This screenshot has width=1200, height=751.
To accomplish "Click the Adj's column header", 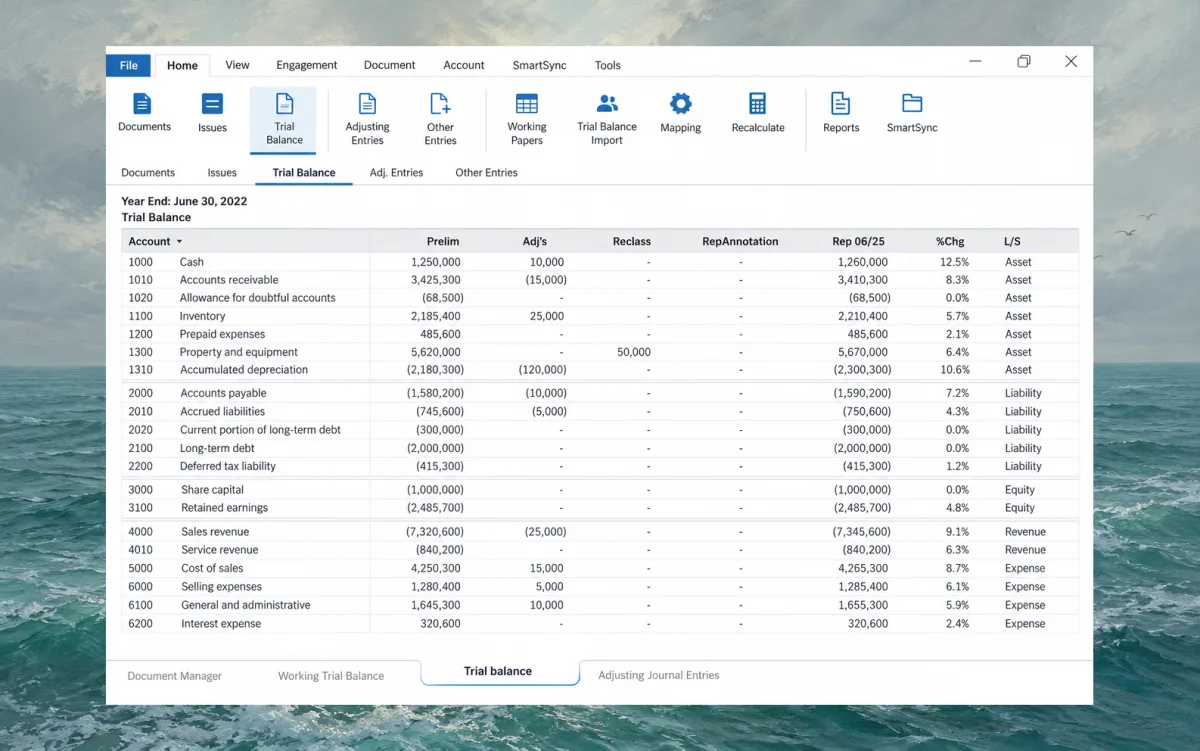I will (535, 242).
